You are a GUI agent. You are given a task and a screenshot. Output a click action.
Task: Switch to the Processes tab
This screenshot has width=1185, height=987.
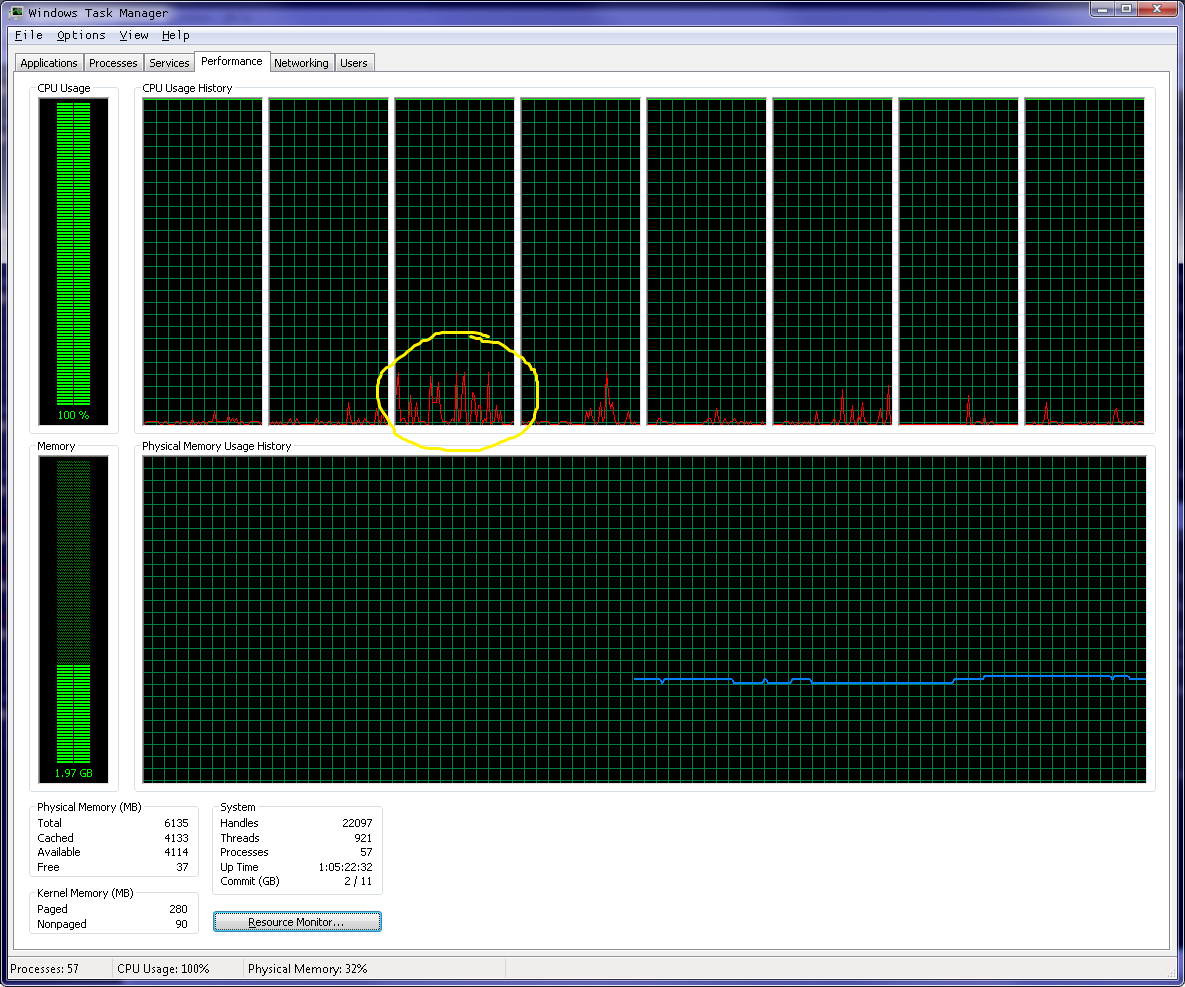pos(113,63)
